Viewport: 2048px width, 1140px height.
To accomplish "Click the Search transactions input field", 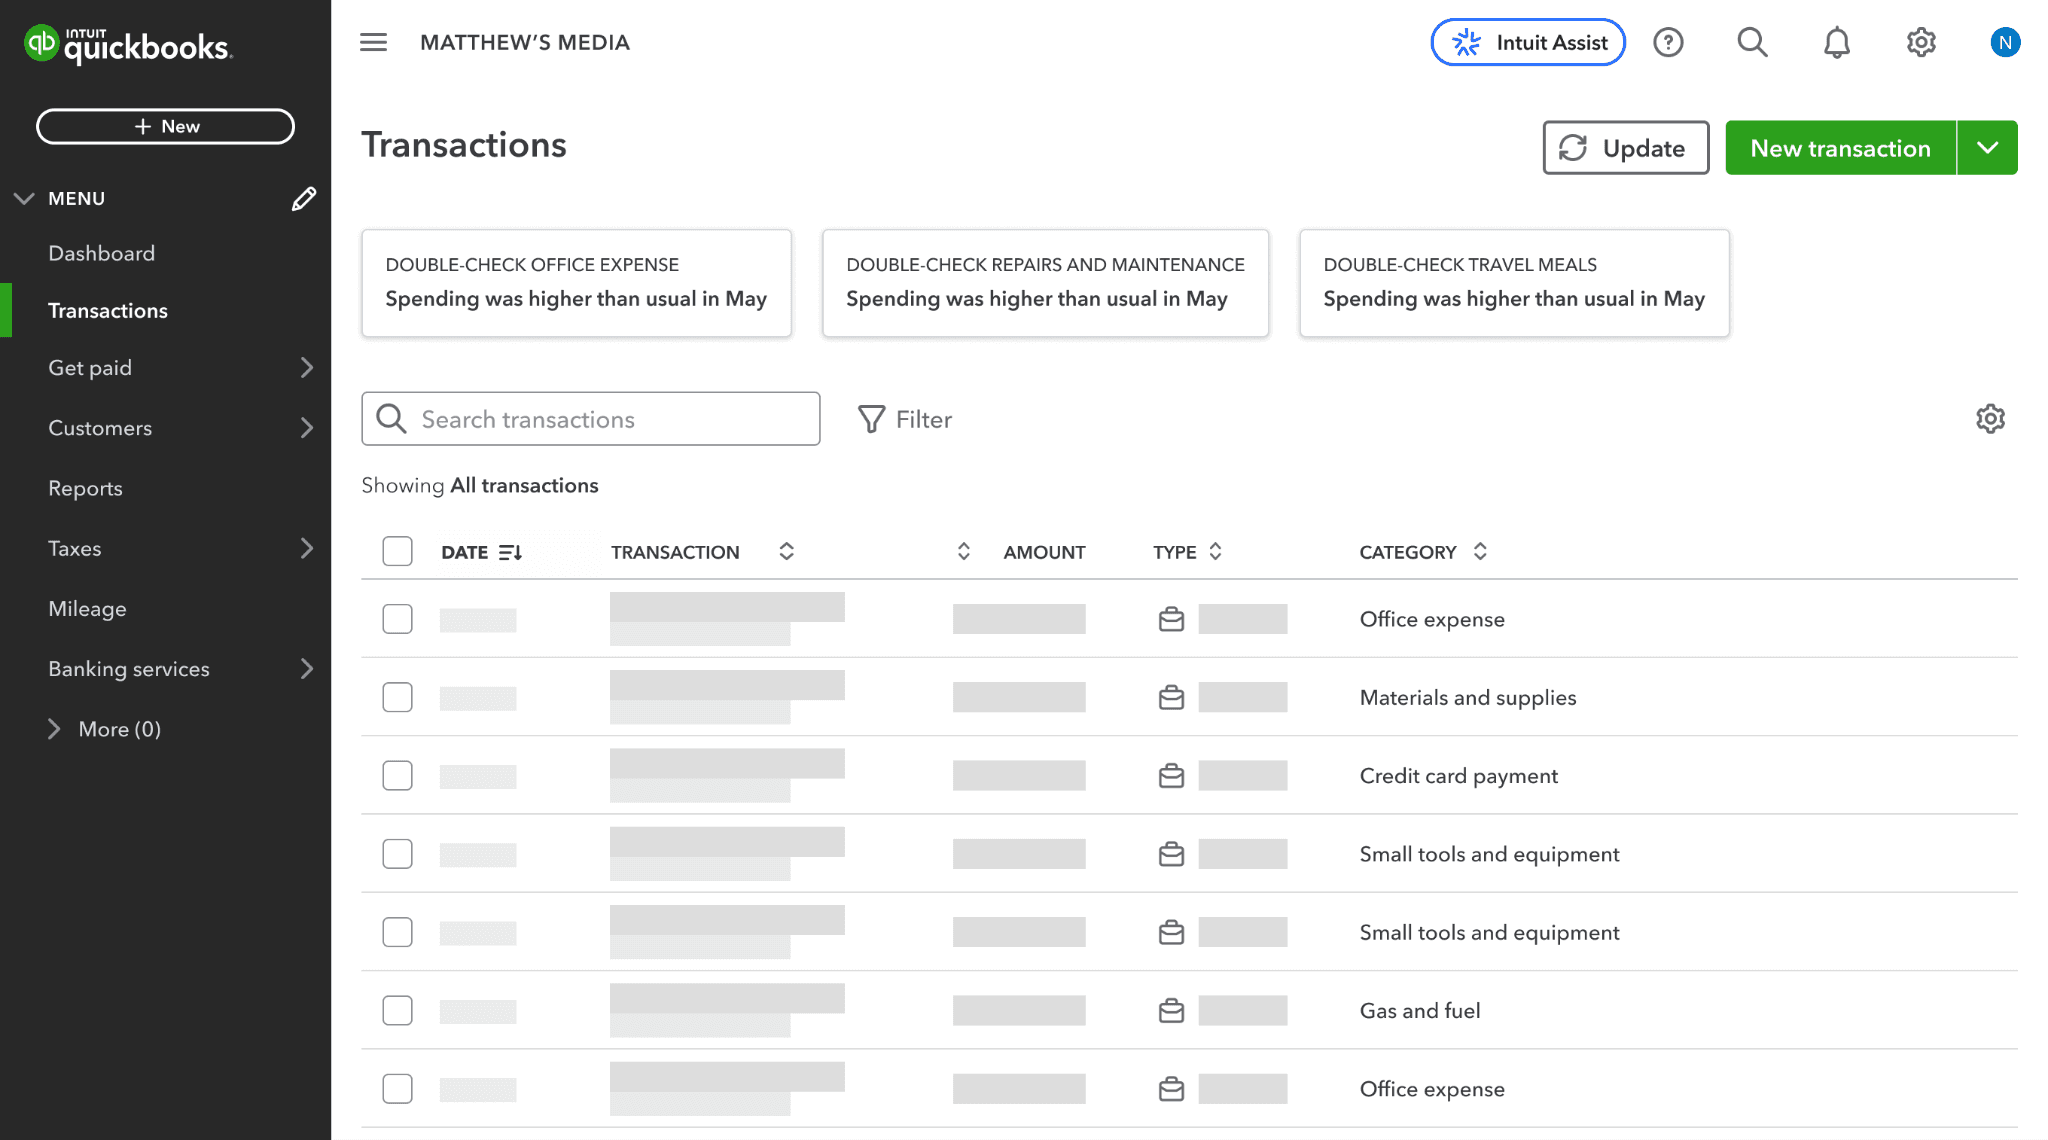I will pyautogui.click(x=591, y=419).
